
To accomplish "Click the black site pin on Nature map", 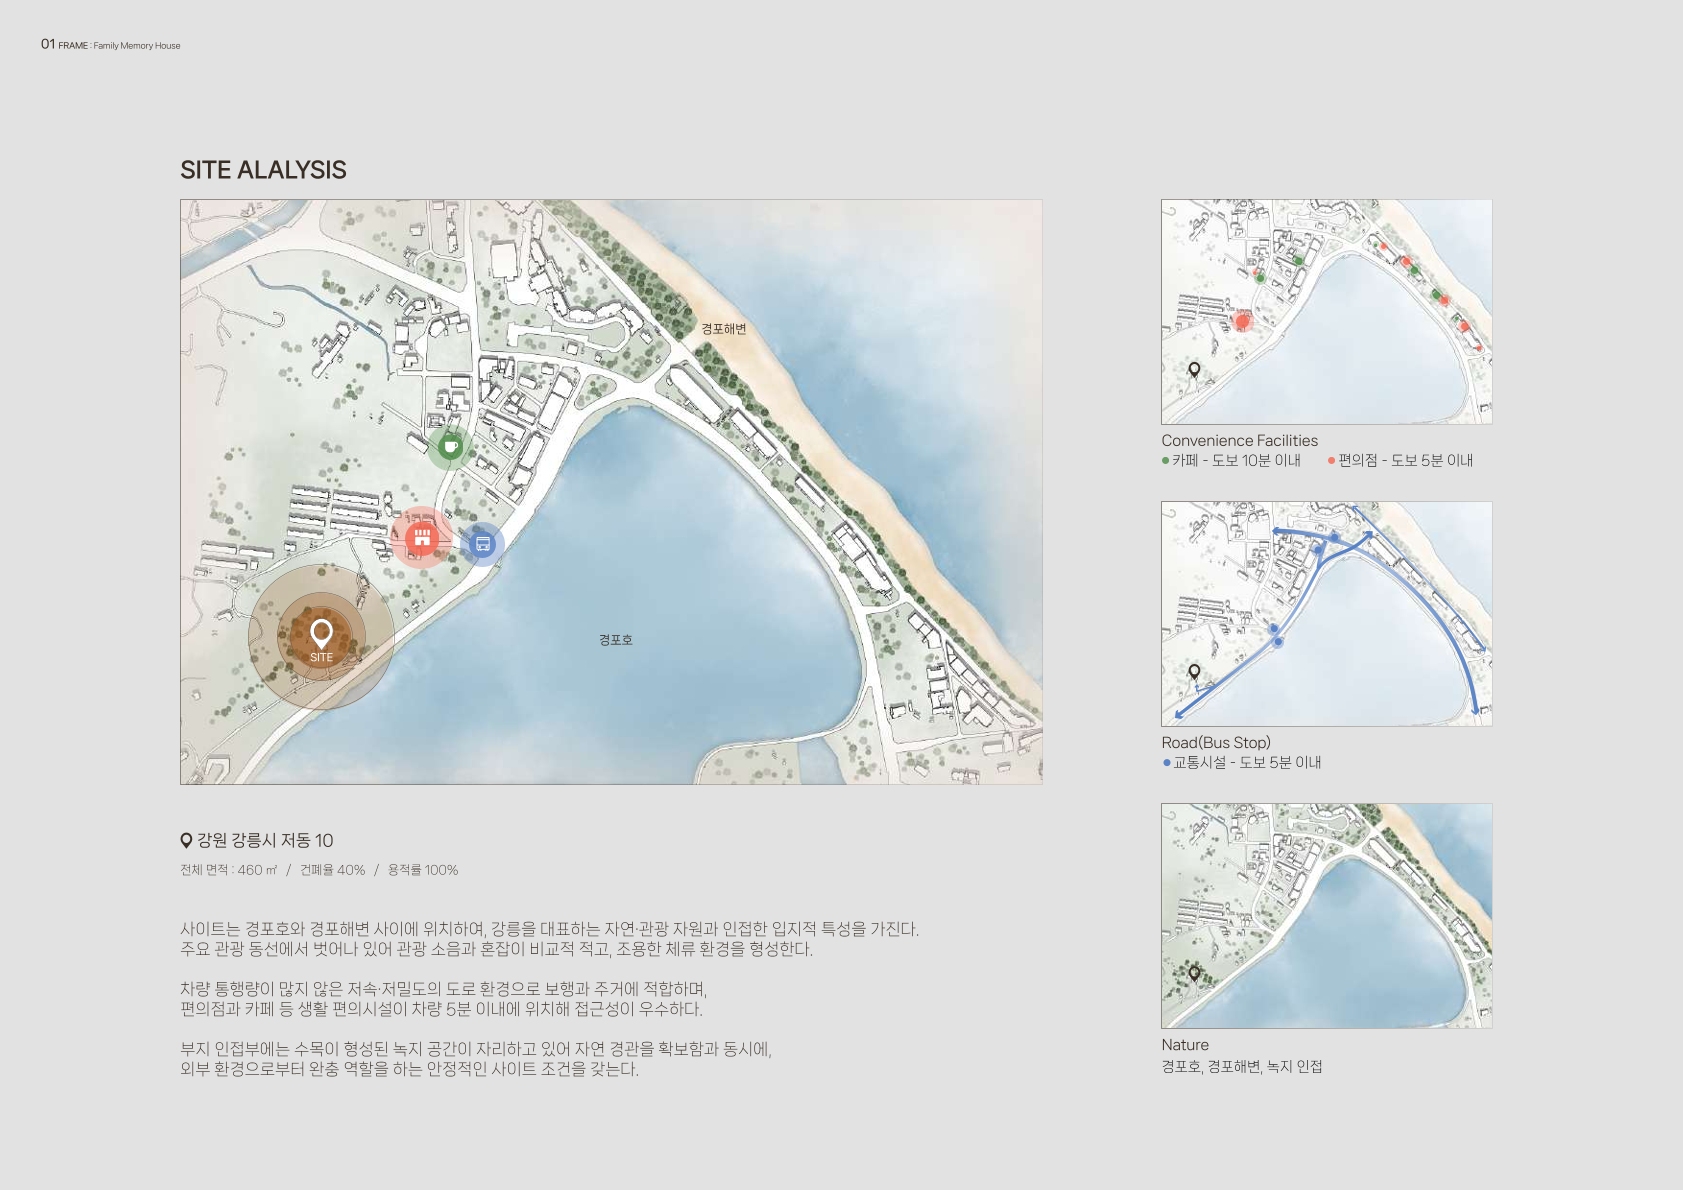I will pos(1194,974).
